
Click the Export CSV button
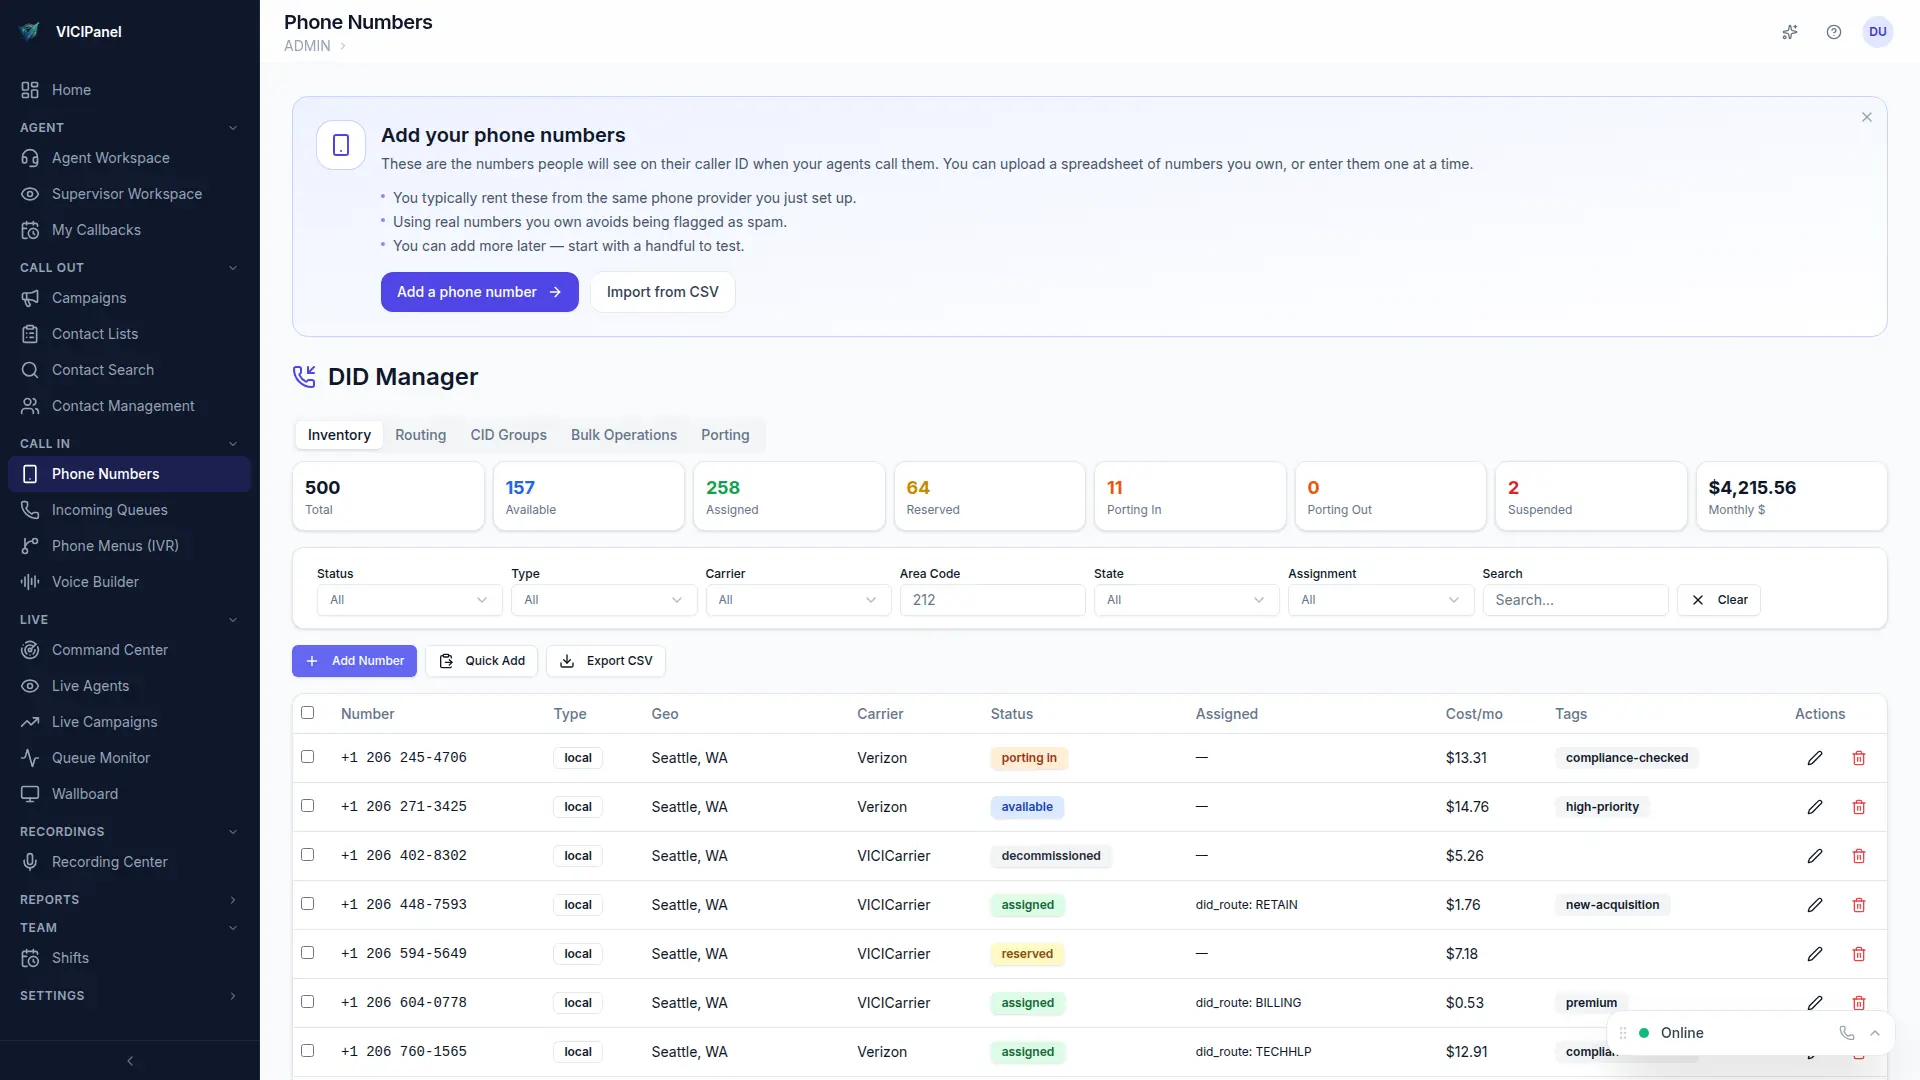606,661
